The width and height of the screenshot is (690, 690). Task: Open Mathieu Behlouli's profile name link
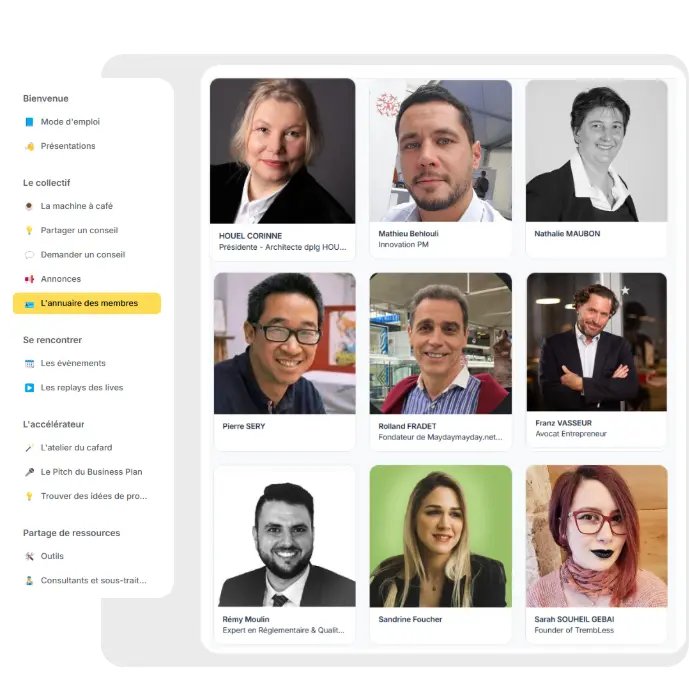(x=408, y=234)
